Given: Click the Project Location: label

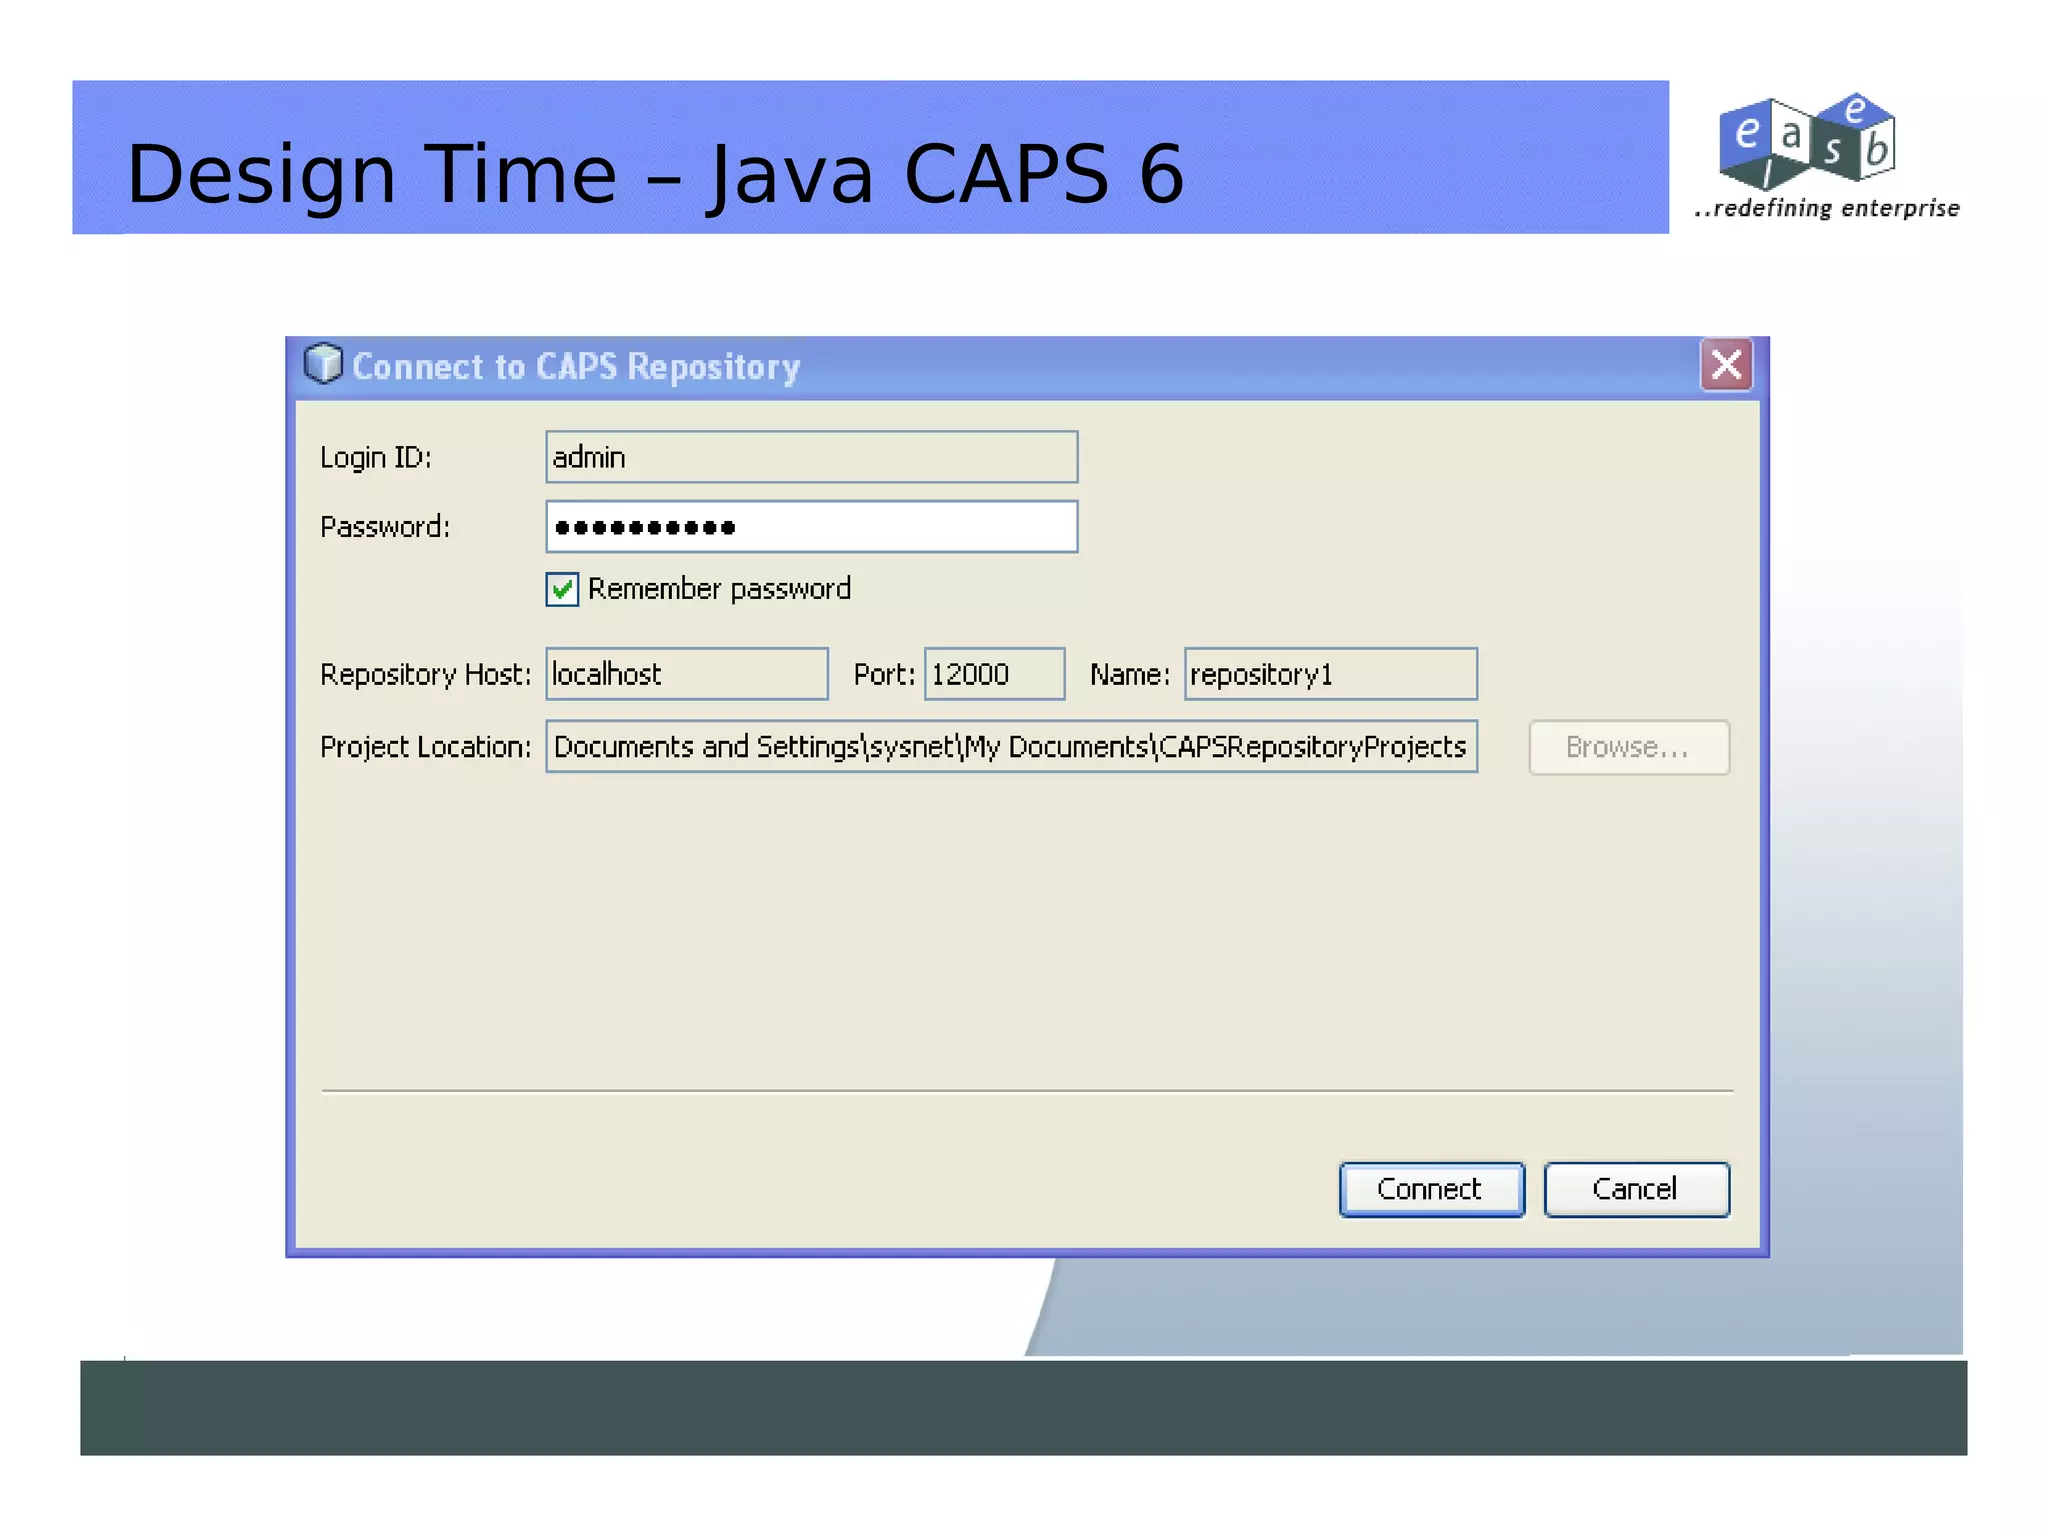Looking at the screenshot, I should click(425, 748).
